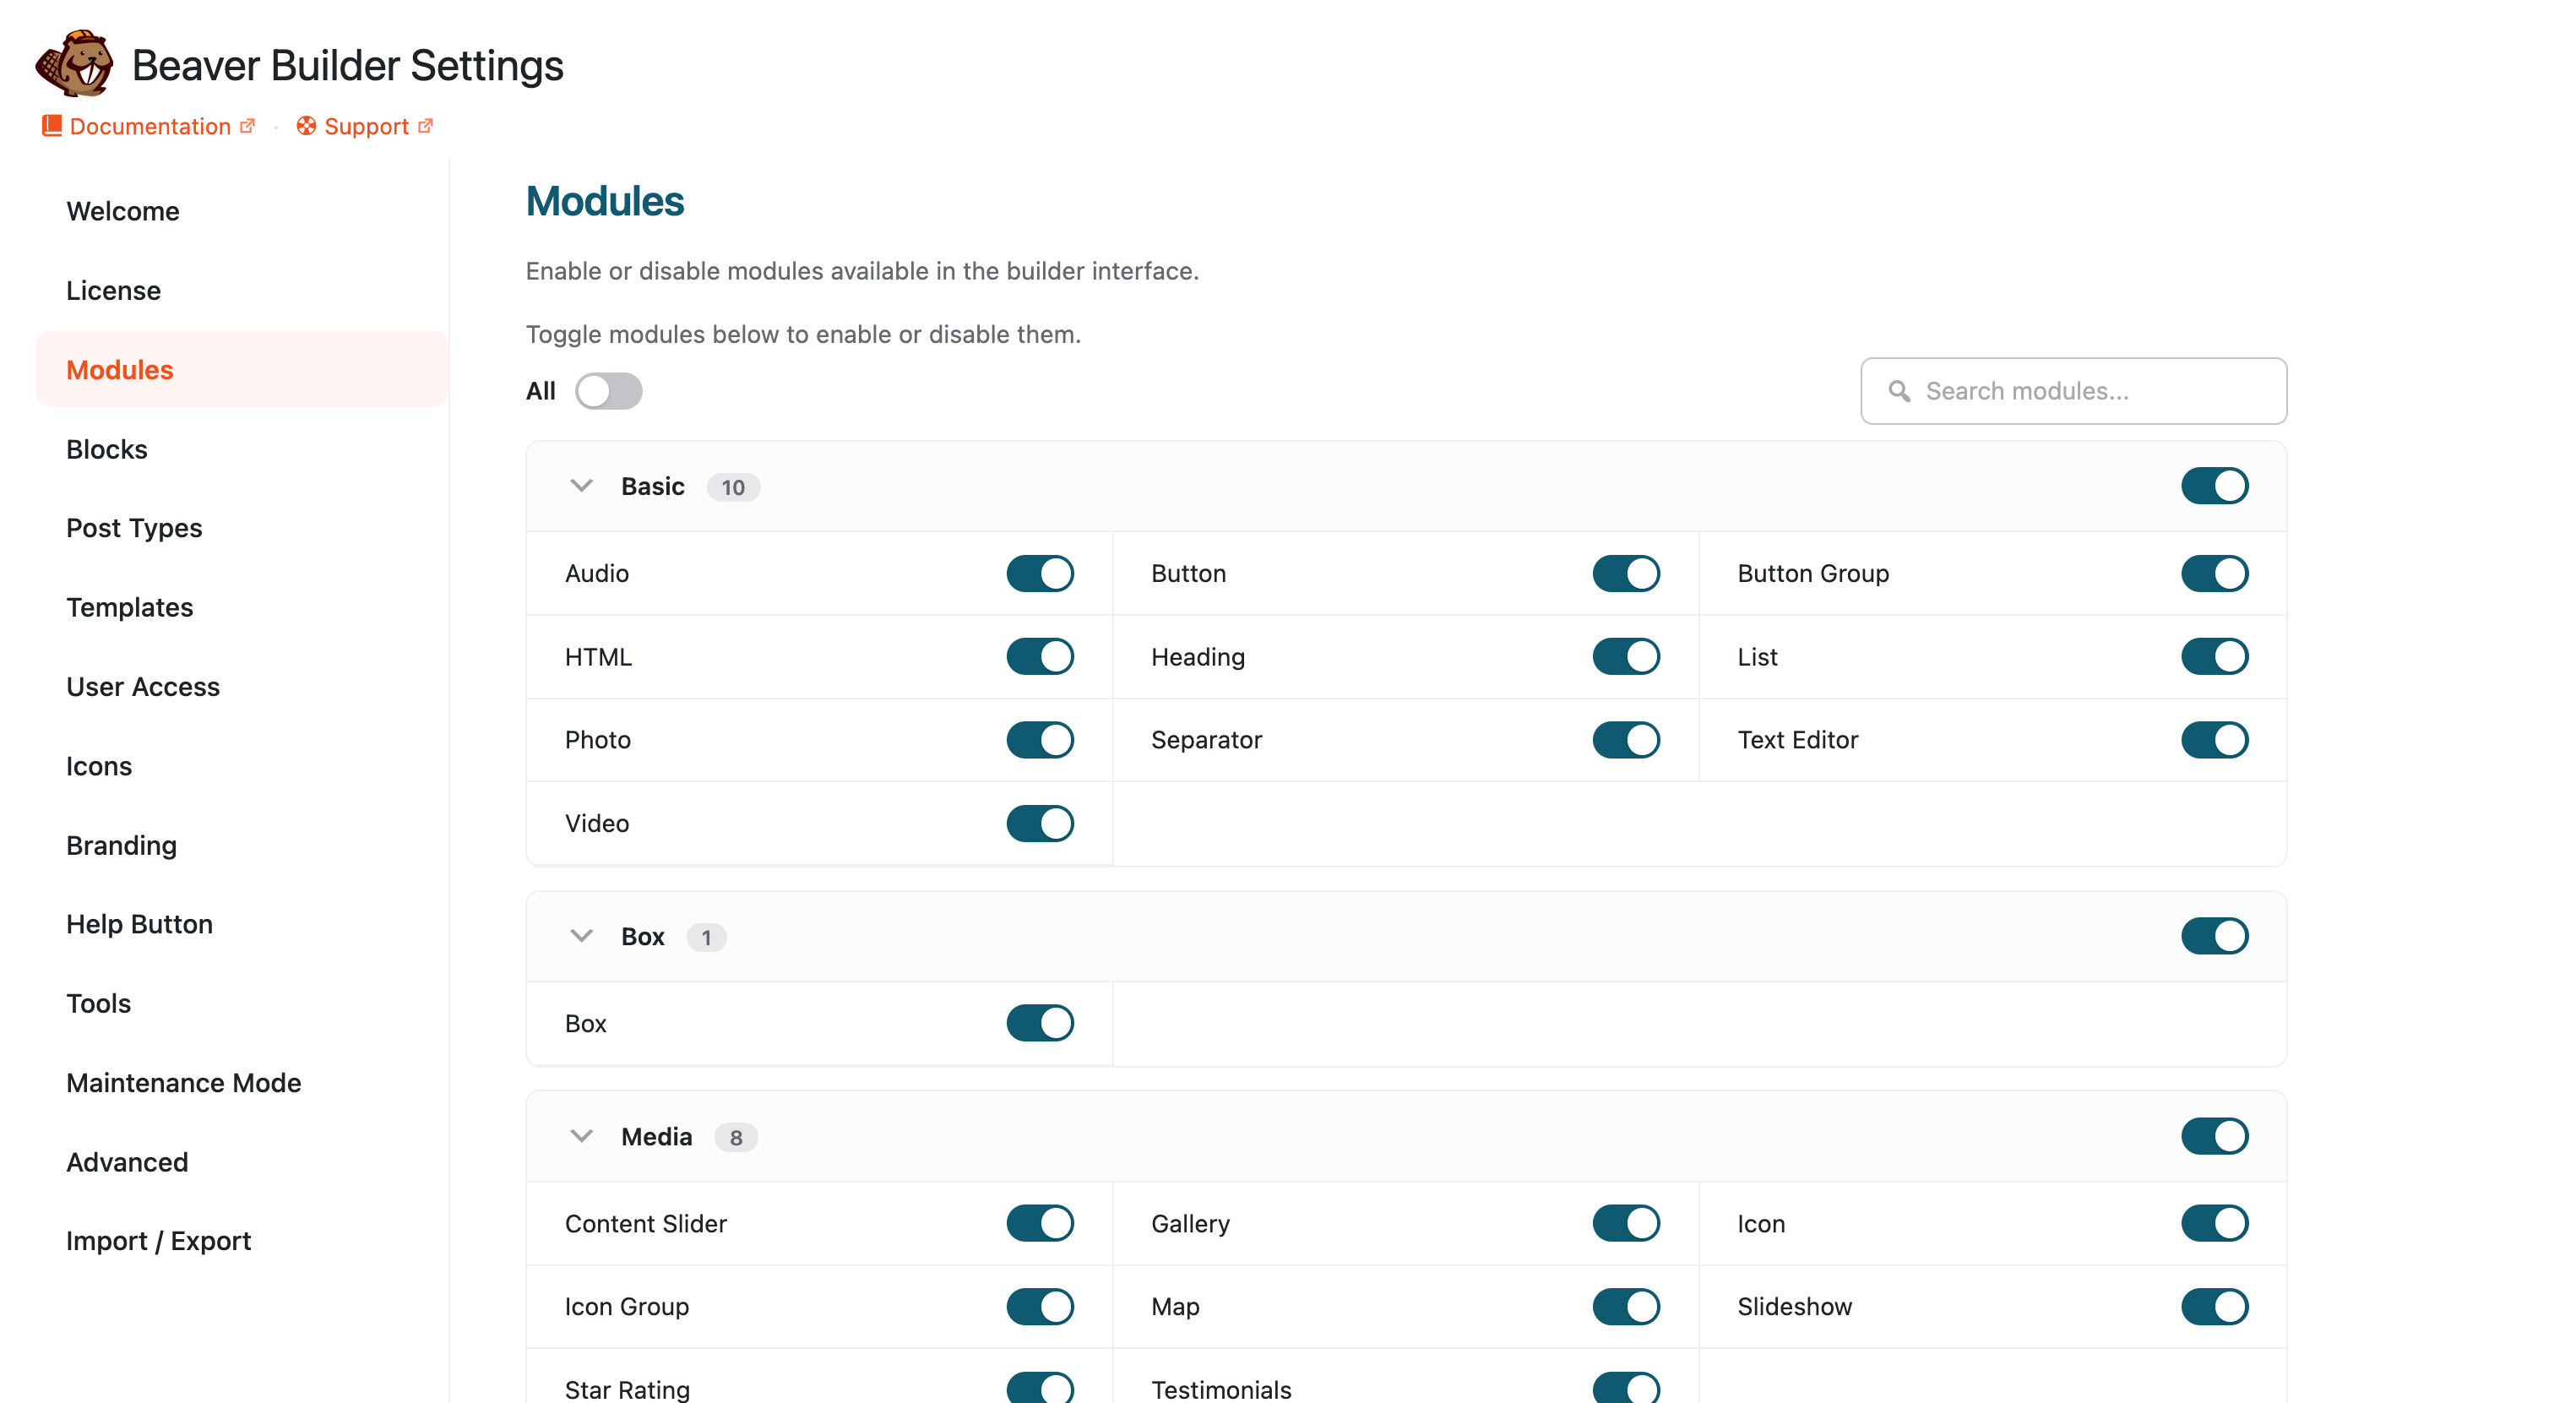Turn off the Button Group module
The width and height of the screenshot is (2576, 1403).
(x=2214, y=573)
